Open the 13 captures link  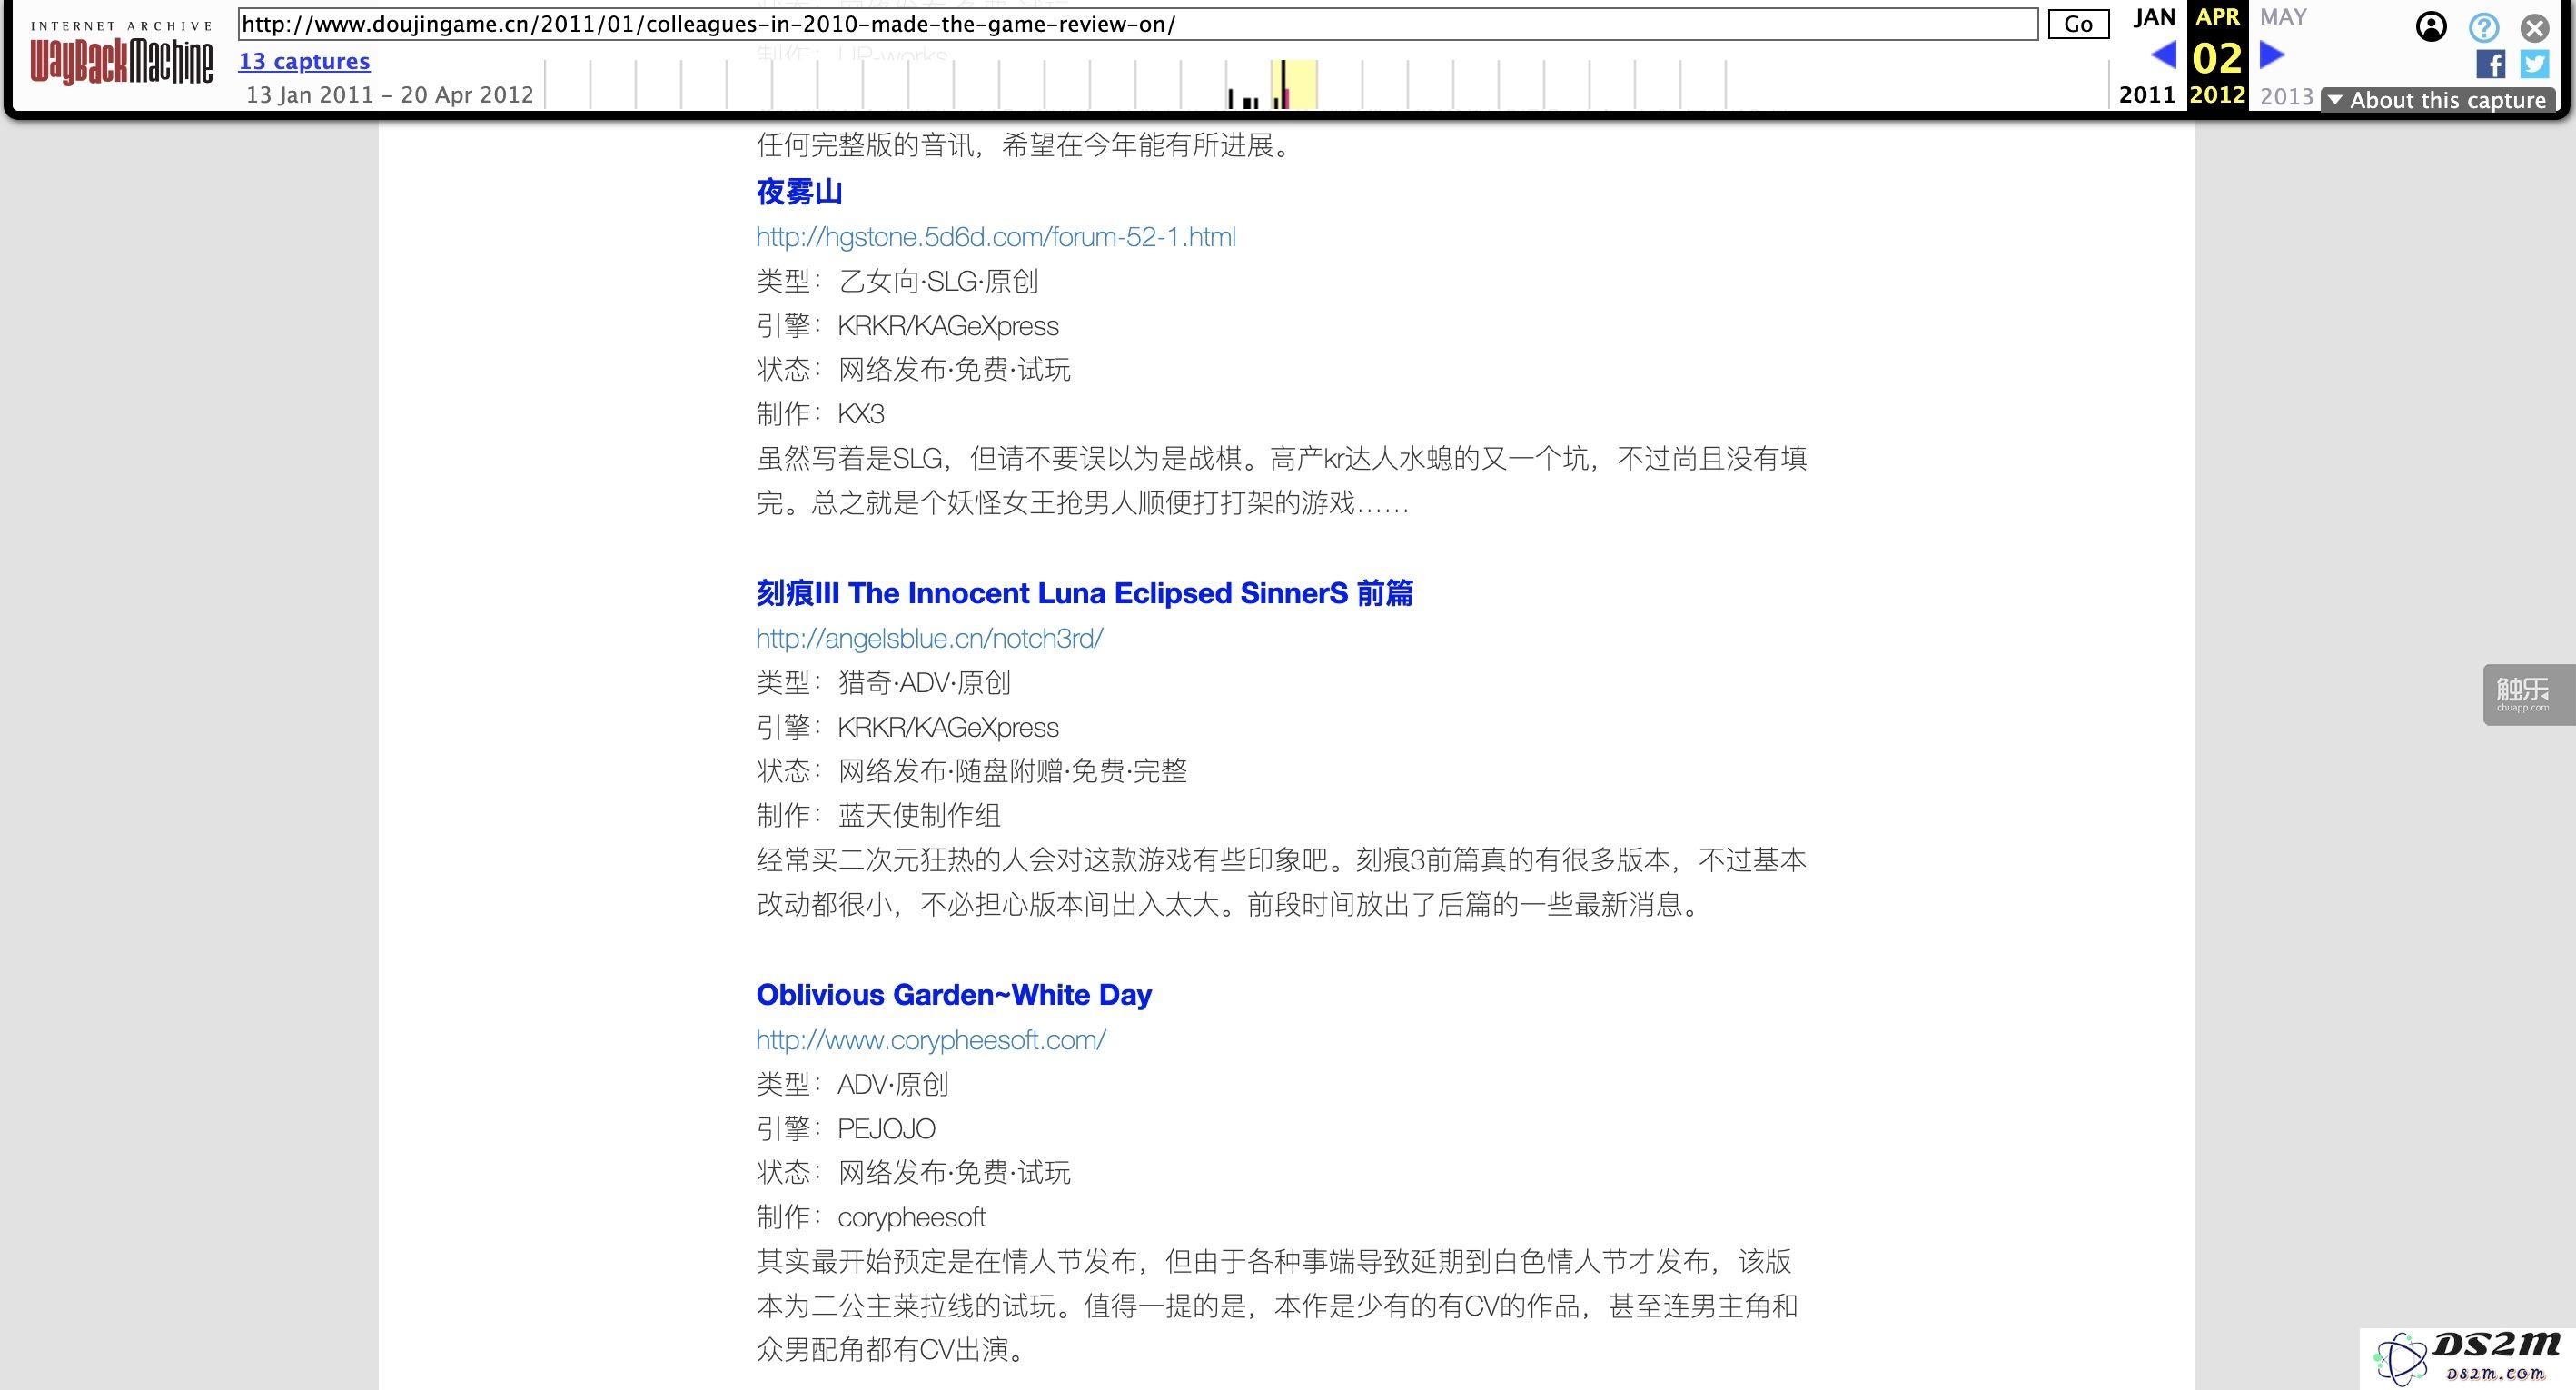[x=304, y=61]
